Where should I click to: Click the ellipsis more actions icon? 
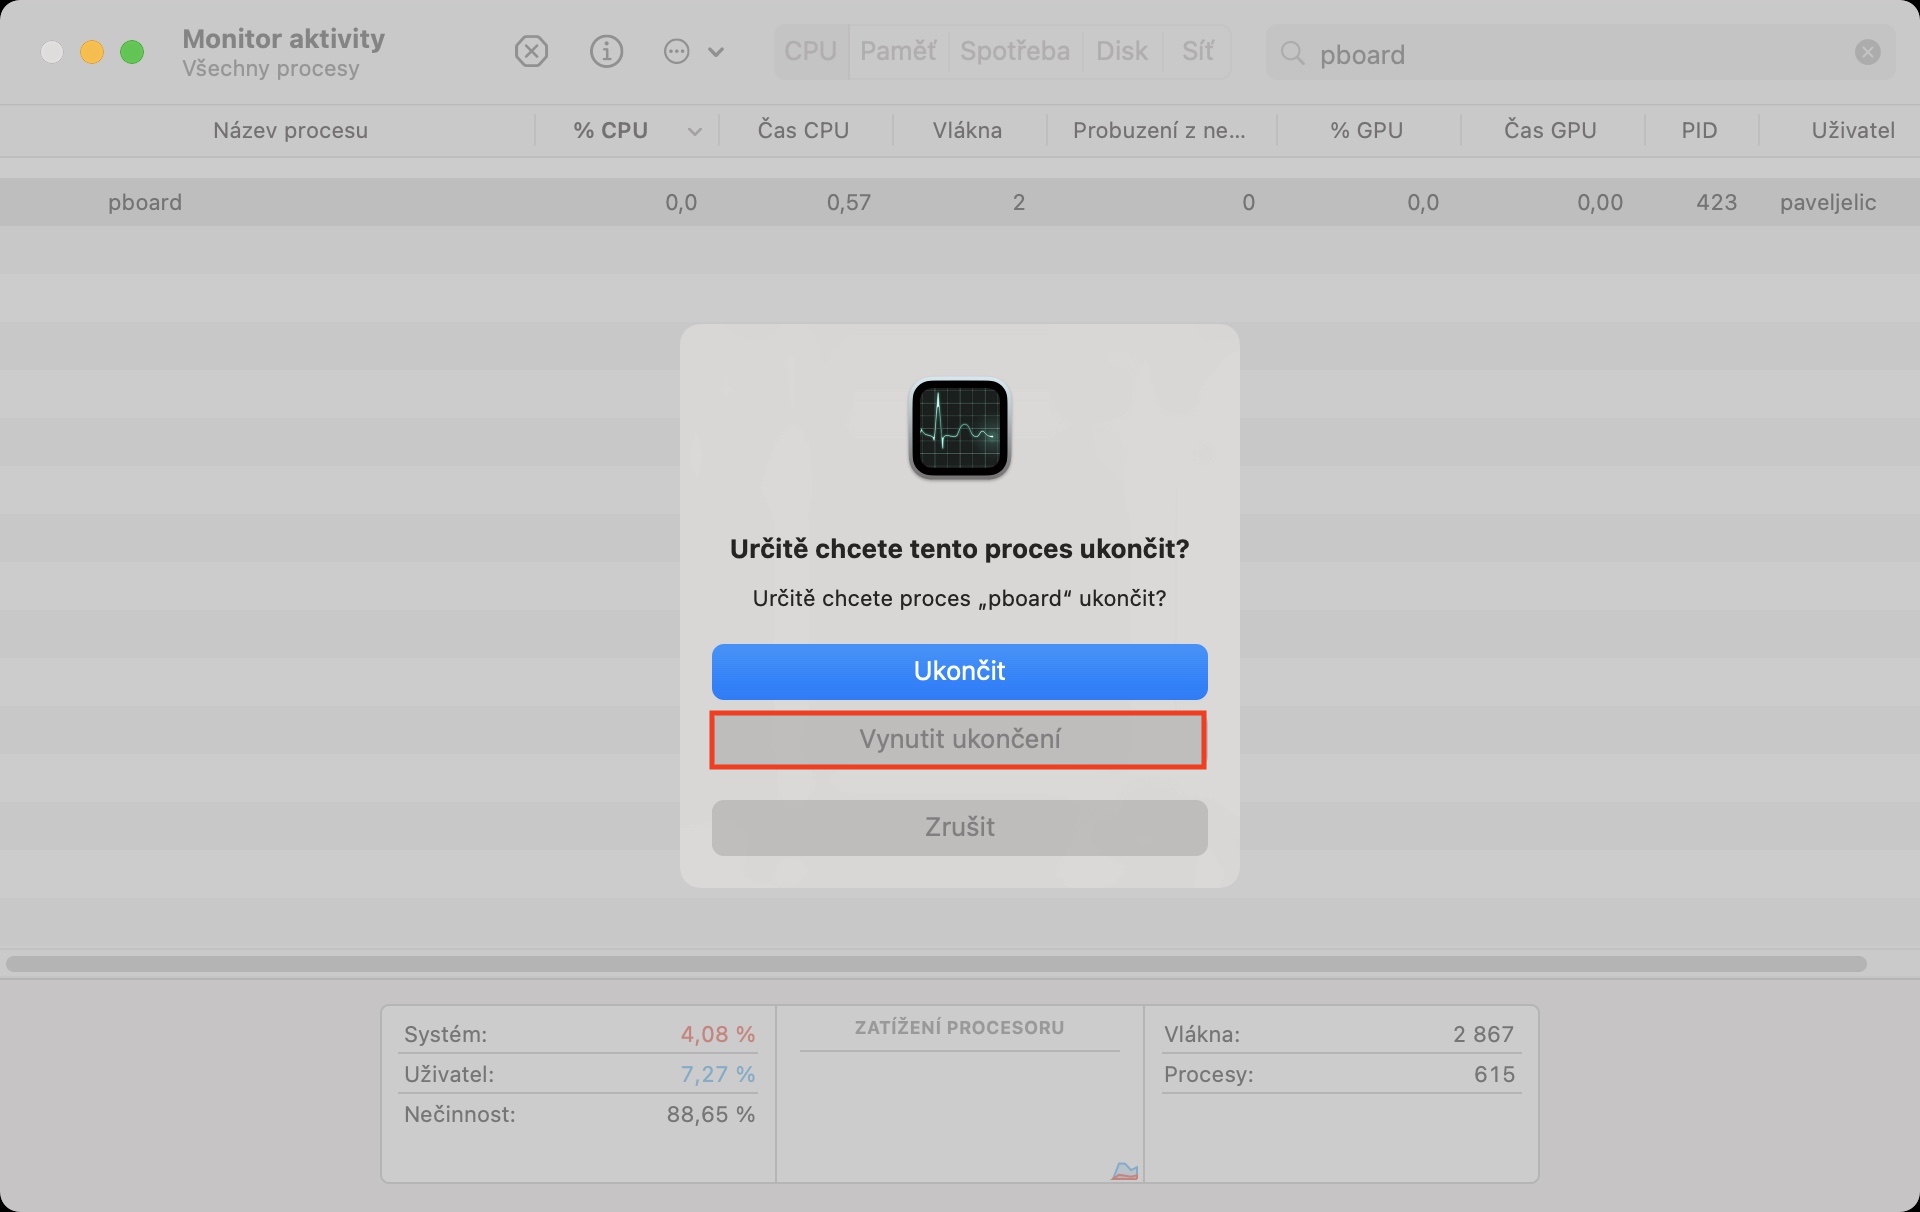pyautogui.click(x=677, y=51)
